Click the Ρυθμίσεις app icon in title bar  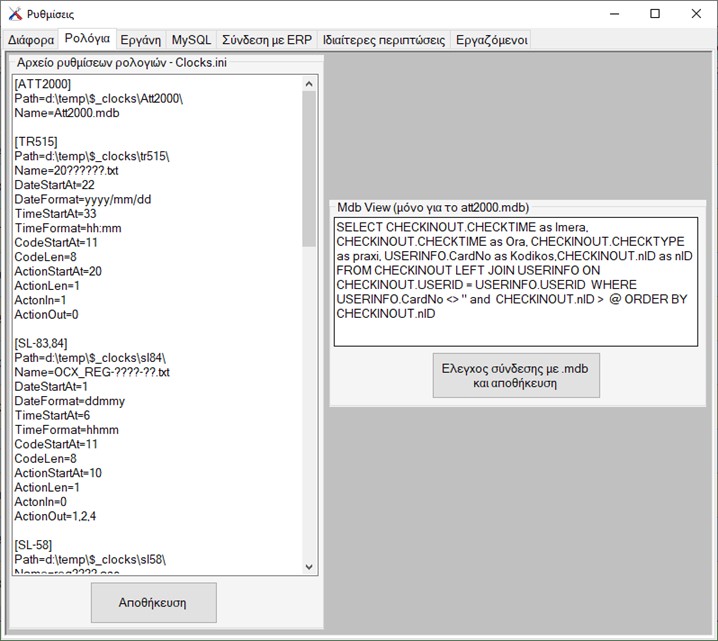click(x=14, y=14)
